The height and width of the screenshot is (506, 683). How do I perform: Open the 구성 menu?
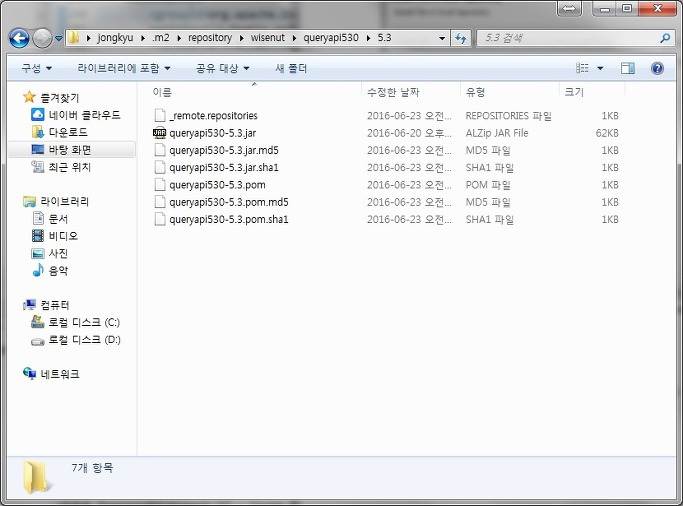(x=37, y=68)
